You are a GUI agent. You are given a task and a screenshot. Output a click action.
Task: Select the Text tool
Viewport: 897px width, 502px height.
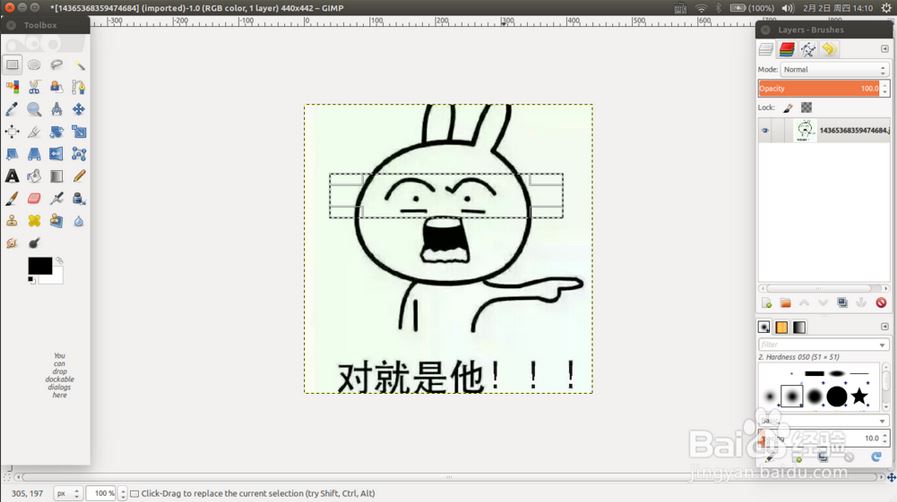click(x=12, y=176)
